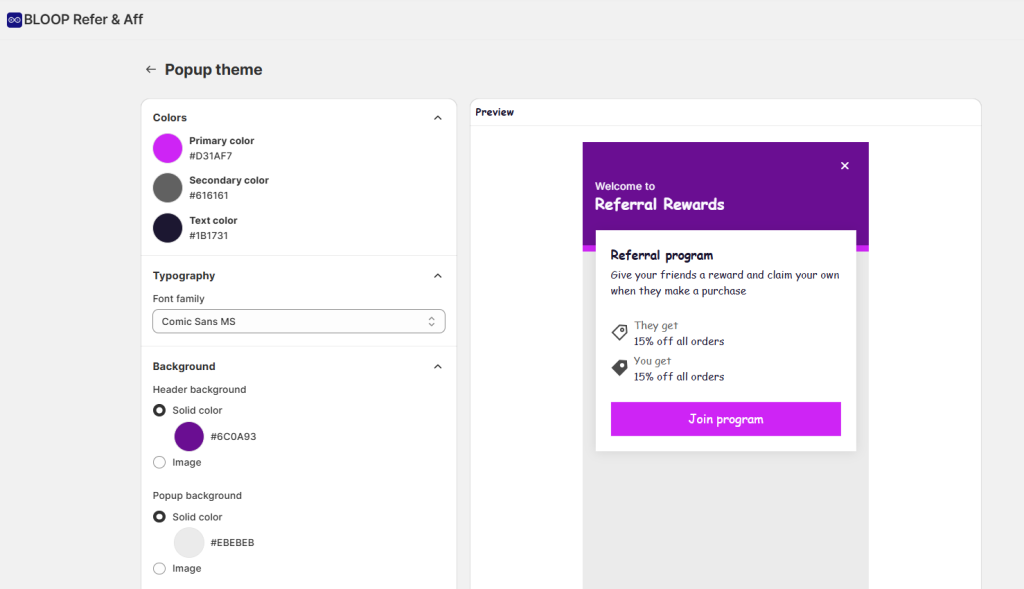Select Image for popup background
Screen dimensions: 1024x589
159,568
